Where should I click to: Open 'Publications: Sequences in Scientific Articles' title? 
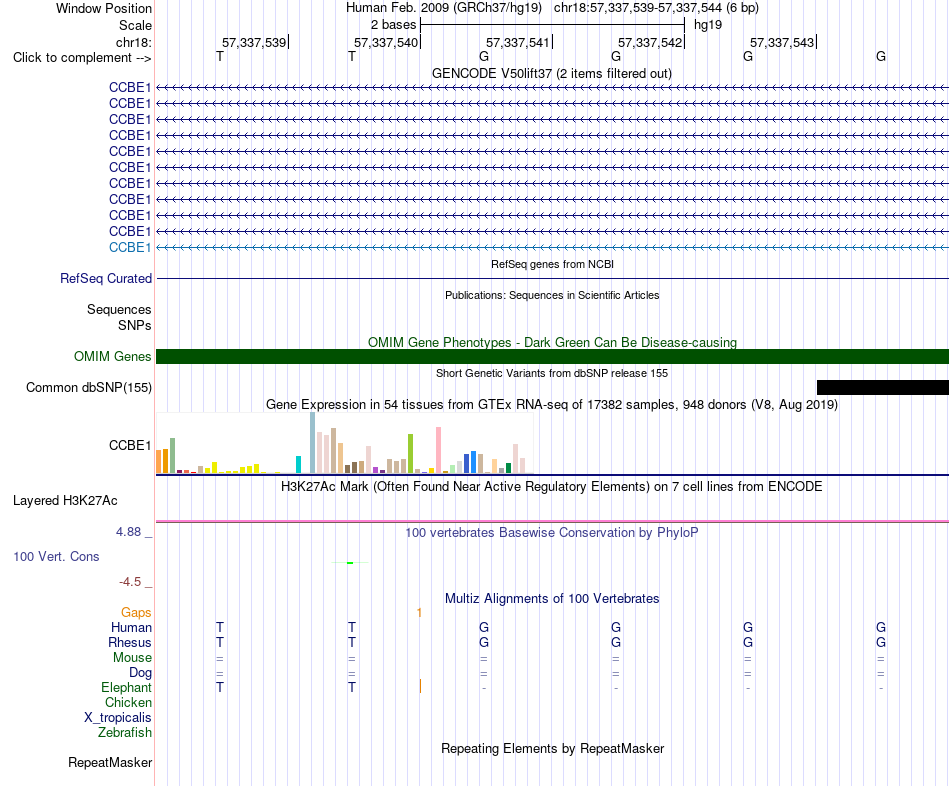tap(552, 295)
